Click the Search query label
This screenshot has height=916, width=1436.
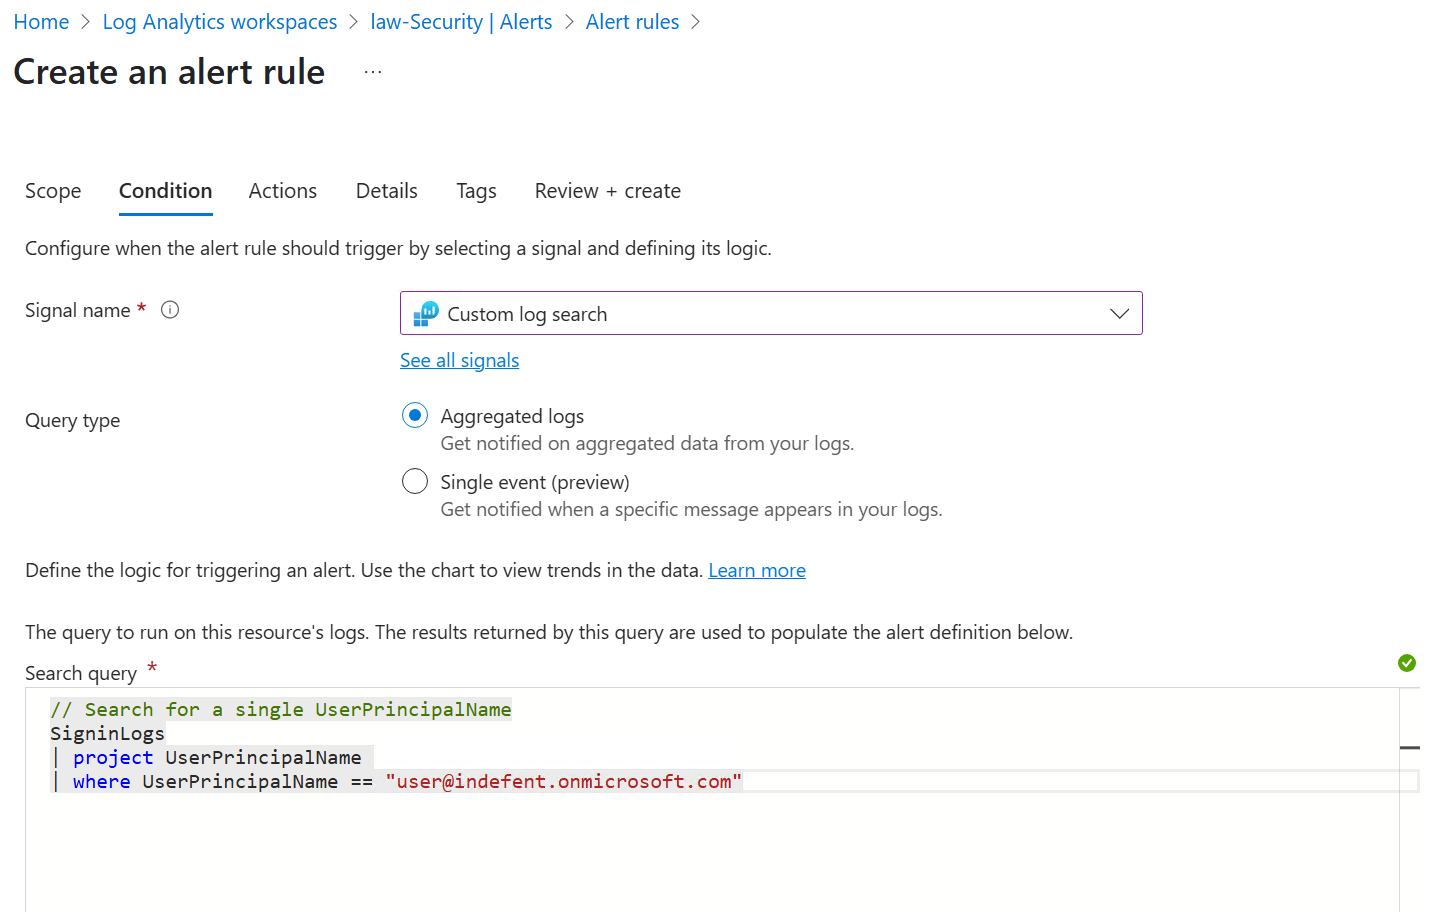(81, 674)
